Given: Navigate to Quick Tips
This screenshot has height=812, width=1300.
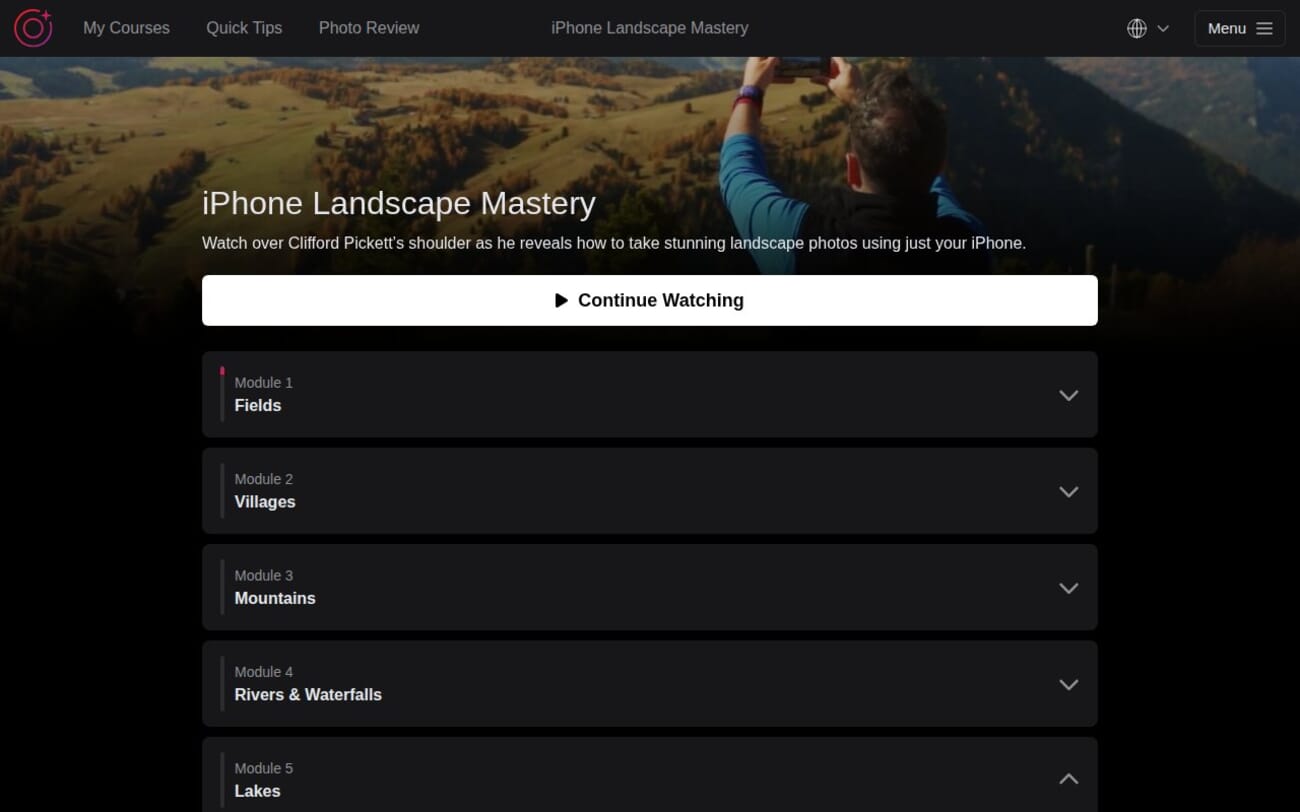Looking at the screenshot, I should pyautogui.click(x=244, y=28).
